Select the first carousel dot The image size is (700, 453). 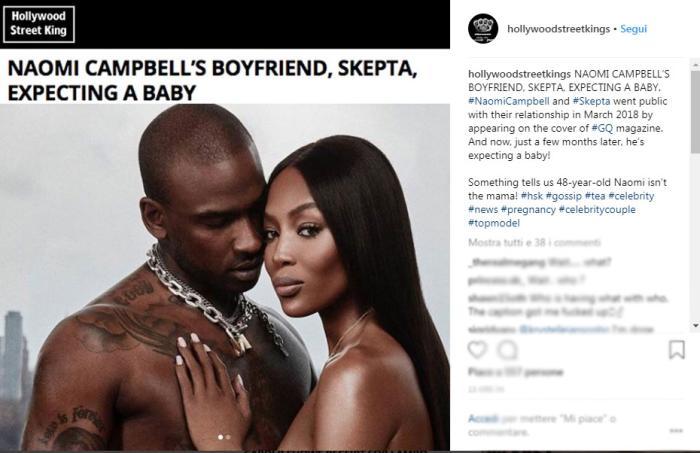pyautogui.click(x=220, y=437)
